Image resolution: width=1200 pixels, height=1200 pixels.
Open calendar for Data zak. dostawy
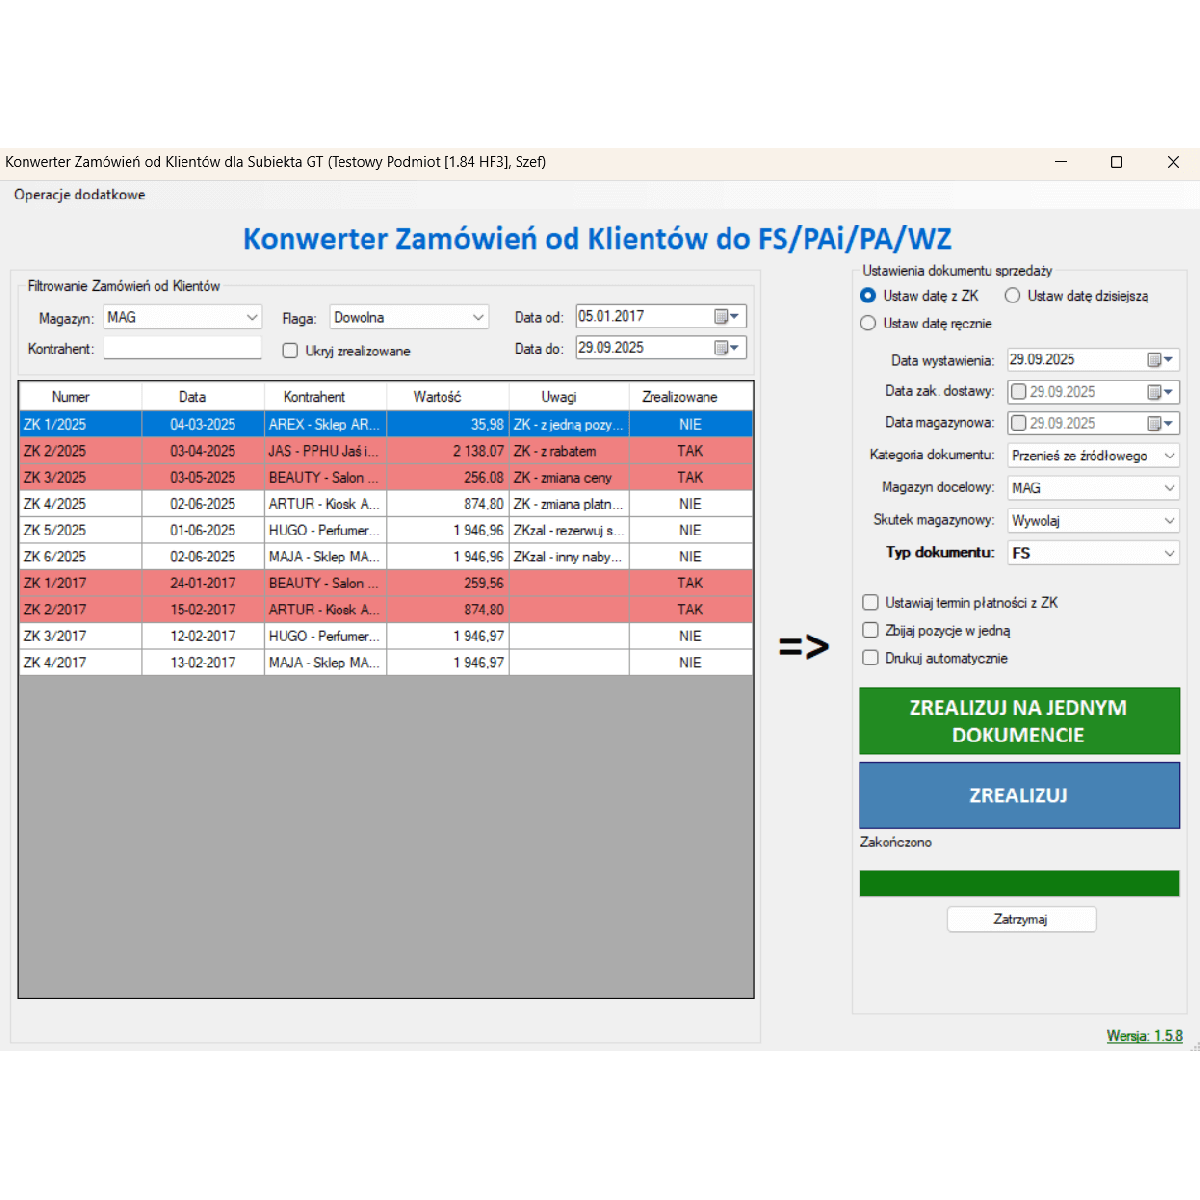tap(1160, 392)
